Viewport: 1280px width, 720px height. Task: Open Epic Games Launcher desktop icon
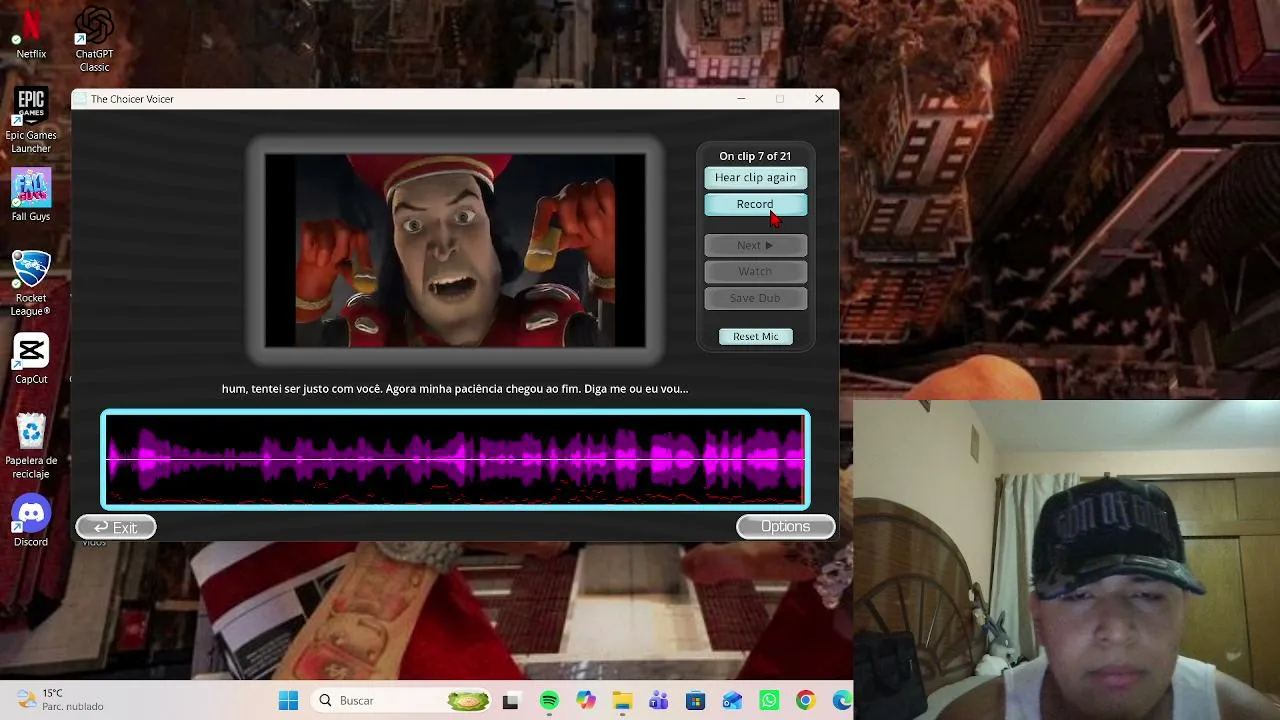coord(31,120)
